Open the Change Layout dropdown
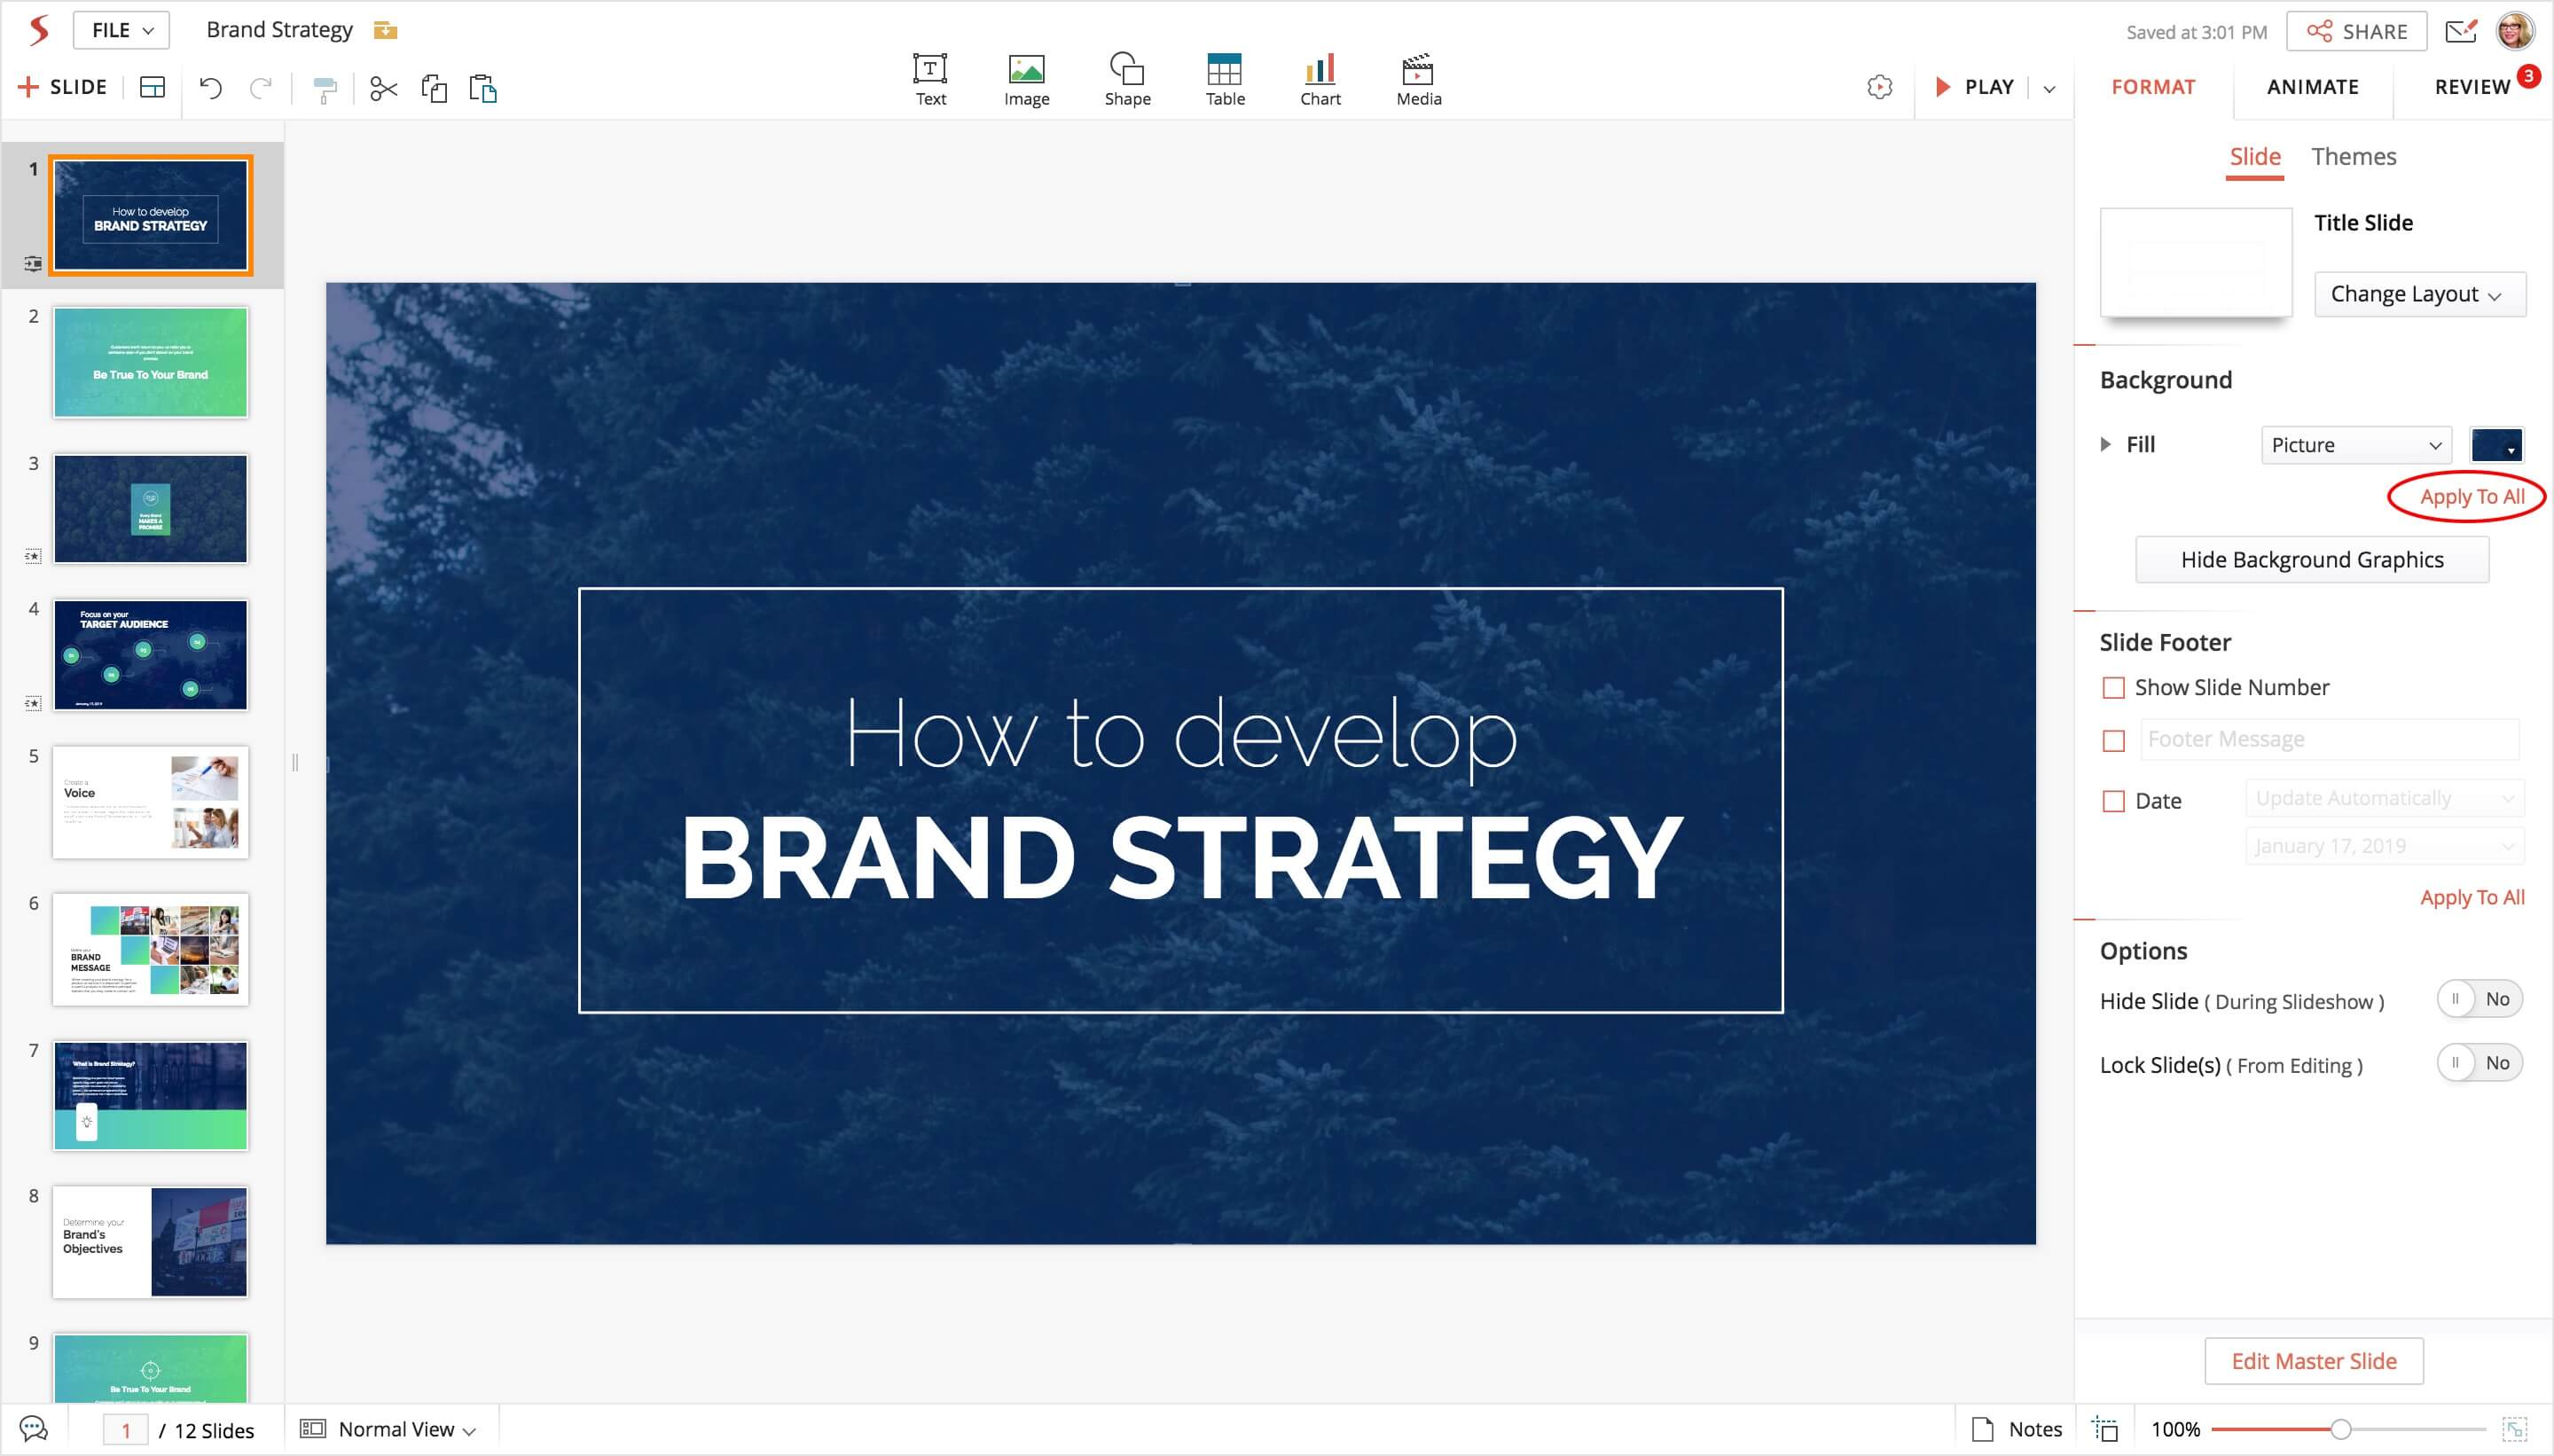The height and width of the screenshot is (1456, 2554). (2418, 294)
